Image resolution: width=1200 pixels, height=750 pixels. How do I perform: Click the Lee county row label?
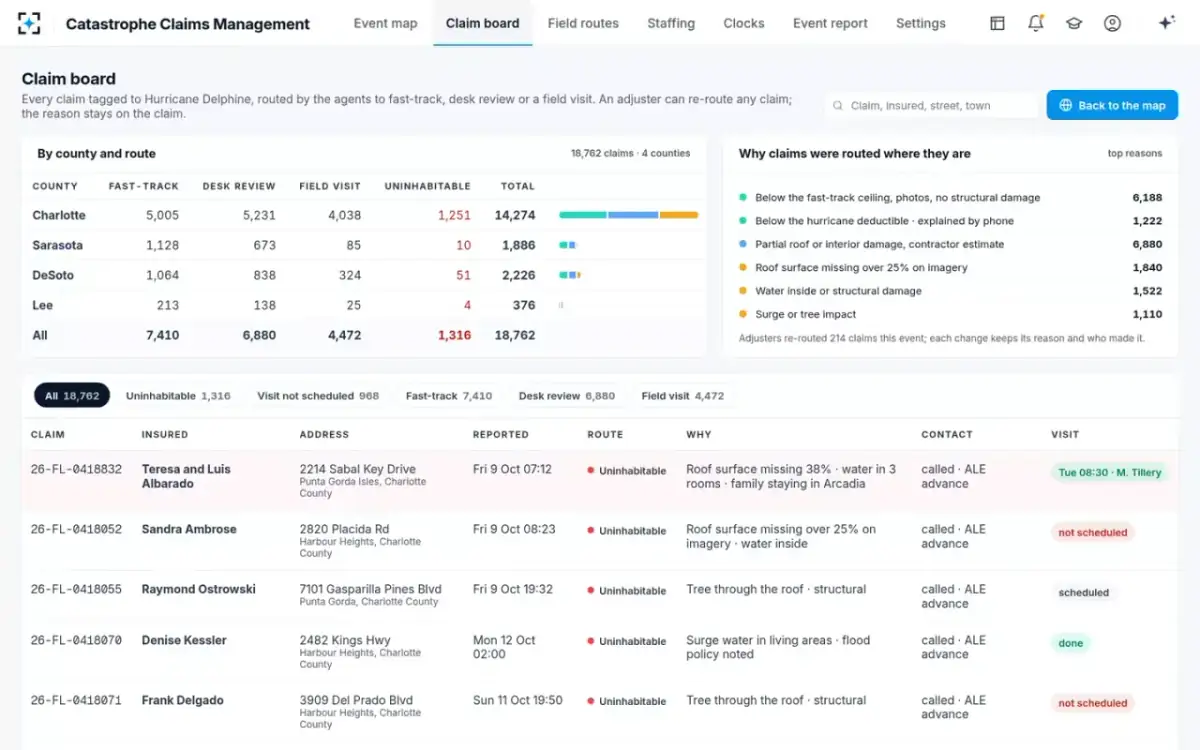[x=42, y=305]
